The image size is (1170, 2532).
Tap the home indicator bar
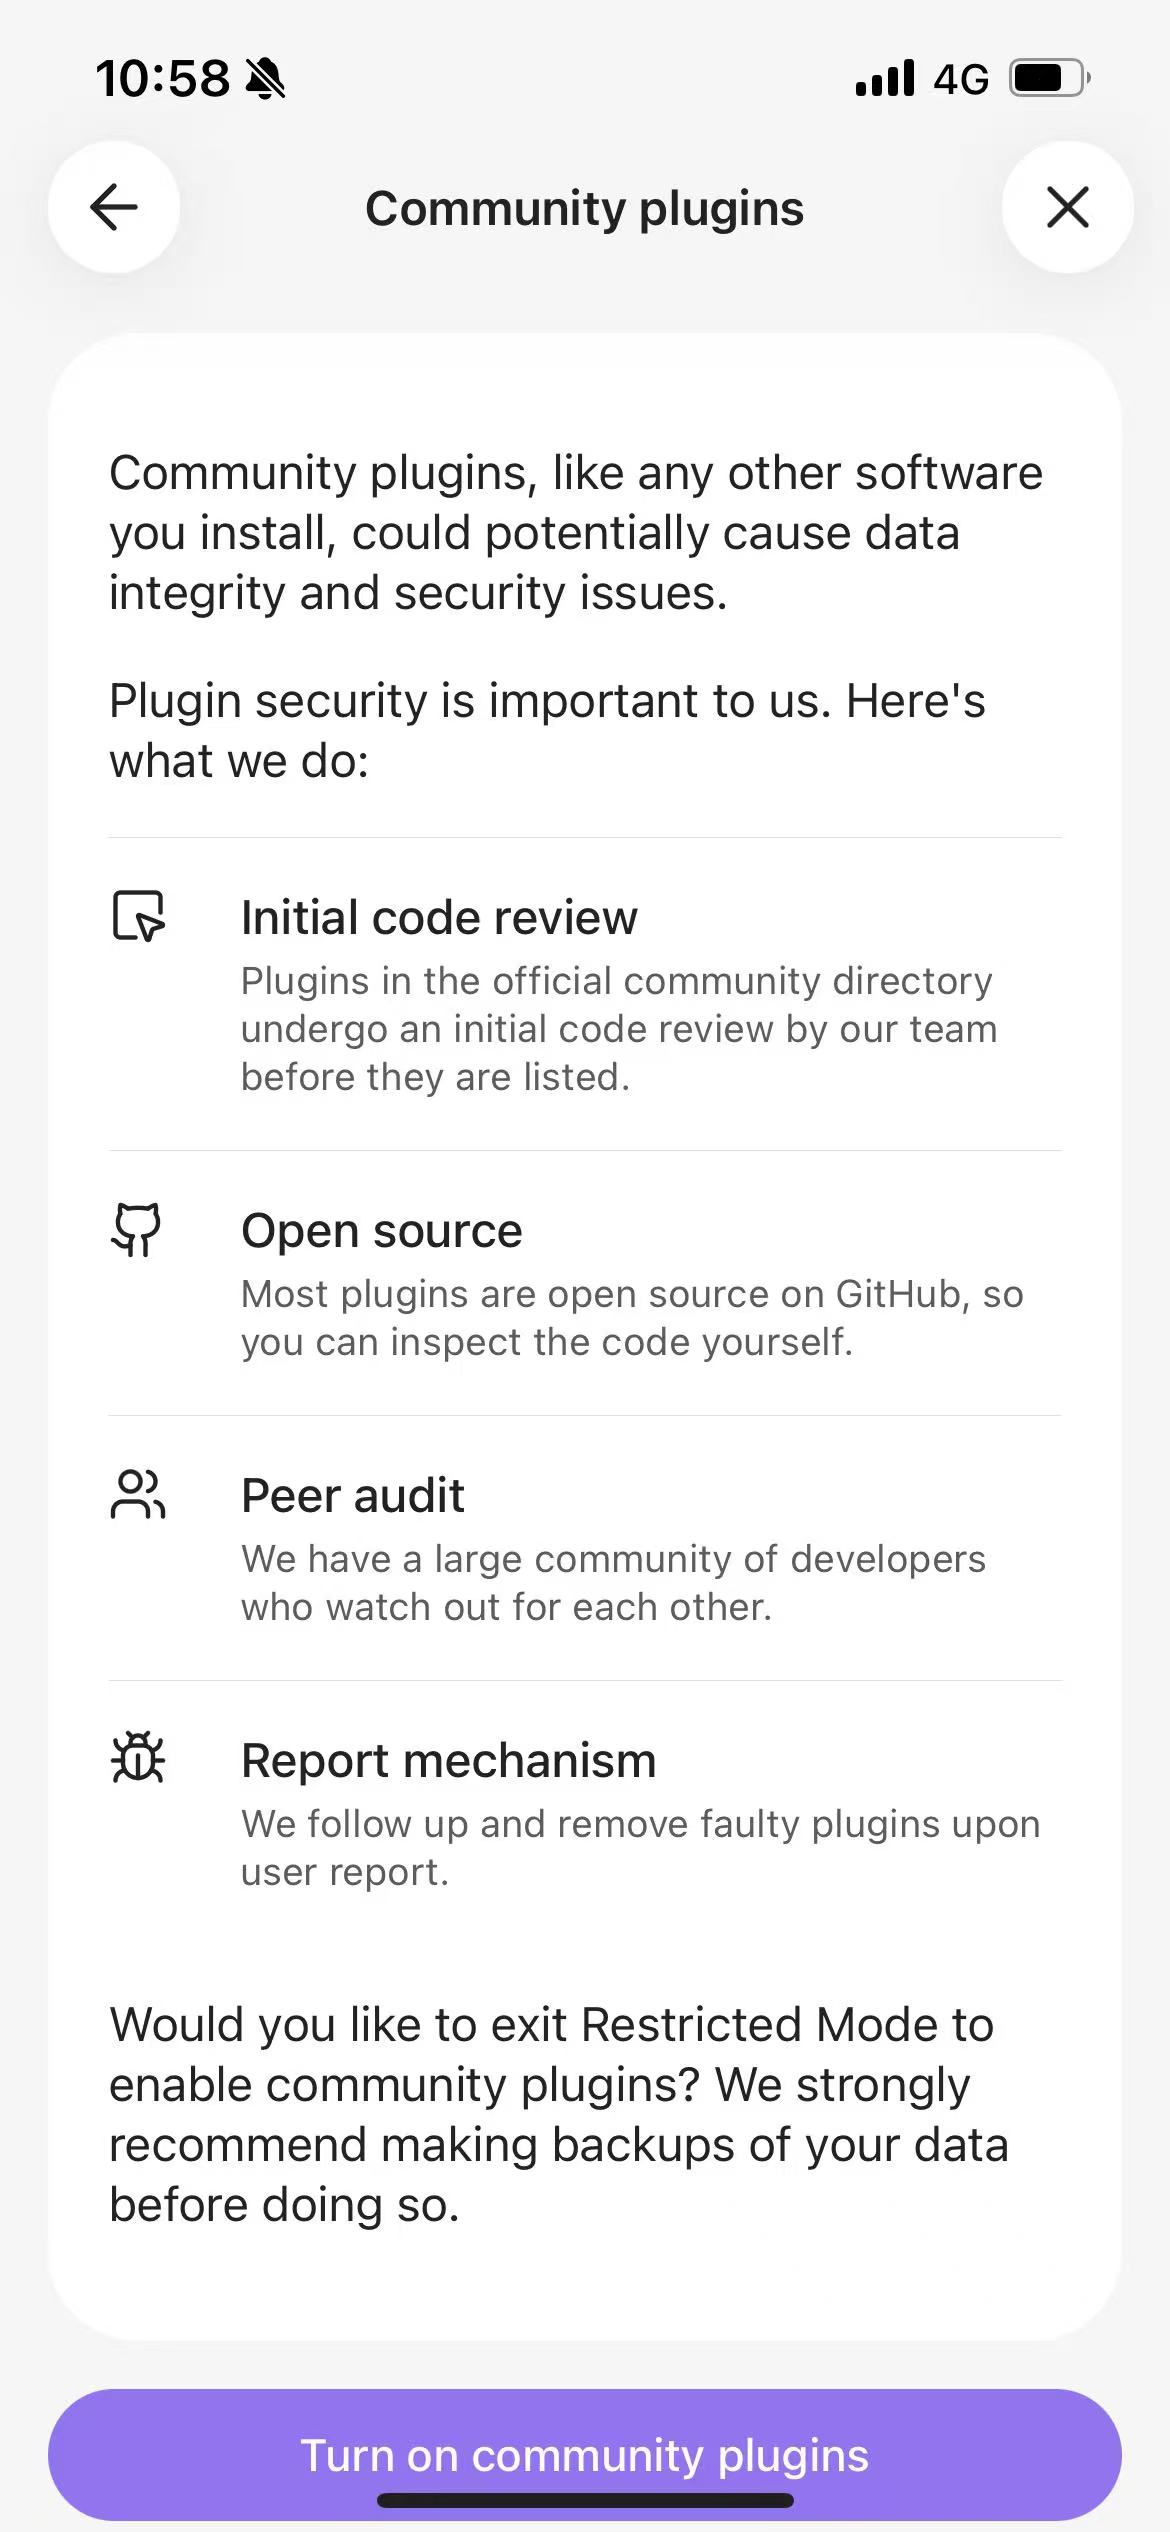tap(585, 2500)
